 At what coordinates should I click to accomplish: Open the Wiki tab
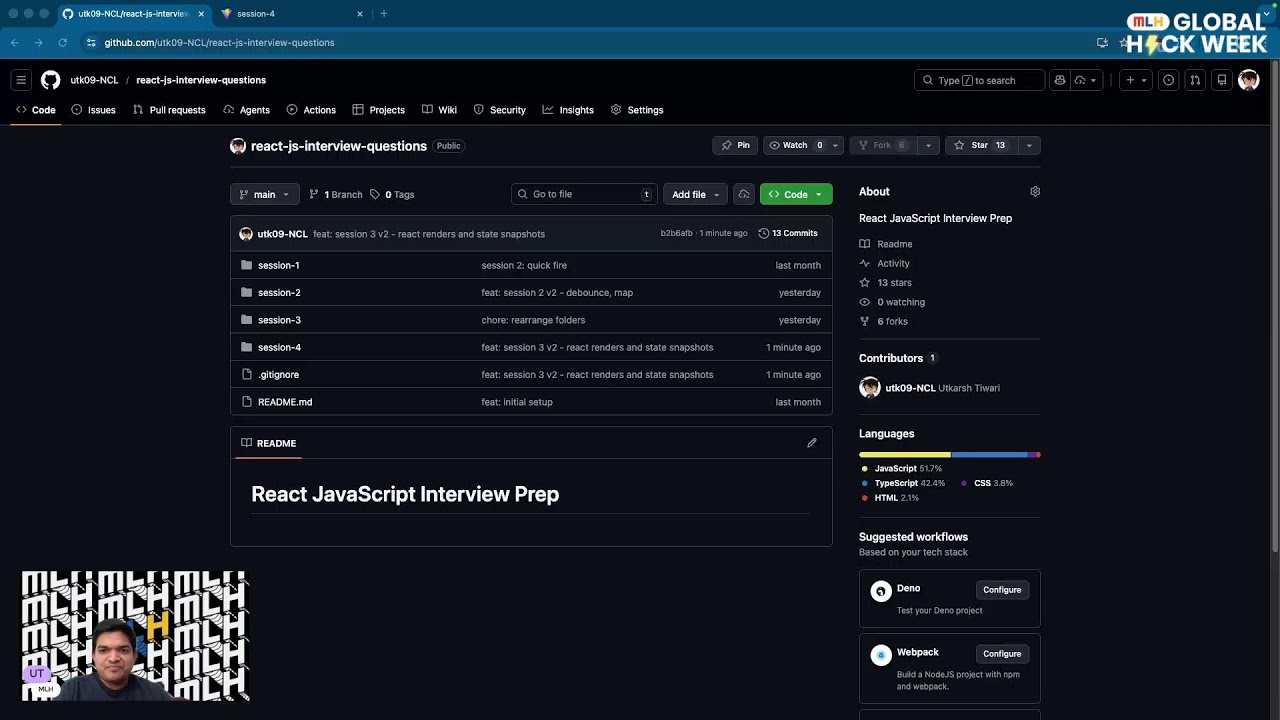tap(439, 110)
